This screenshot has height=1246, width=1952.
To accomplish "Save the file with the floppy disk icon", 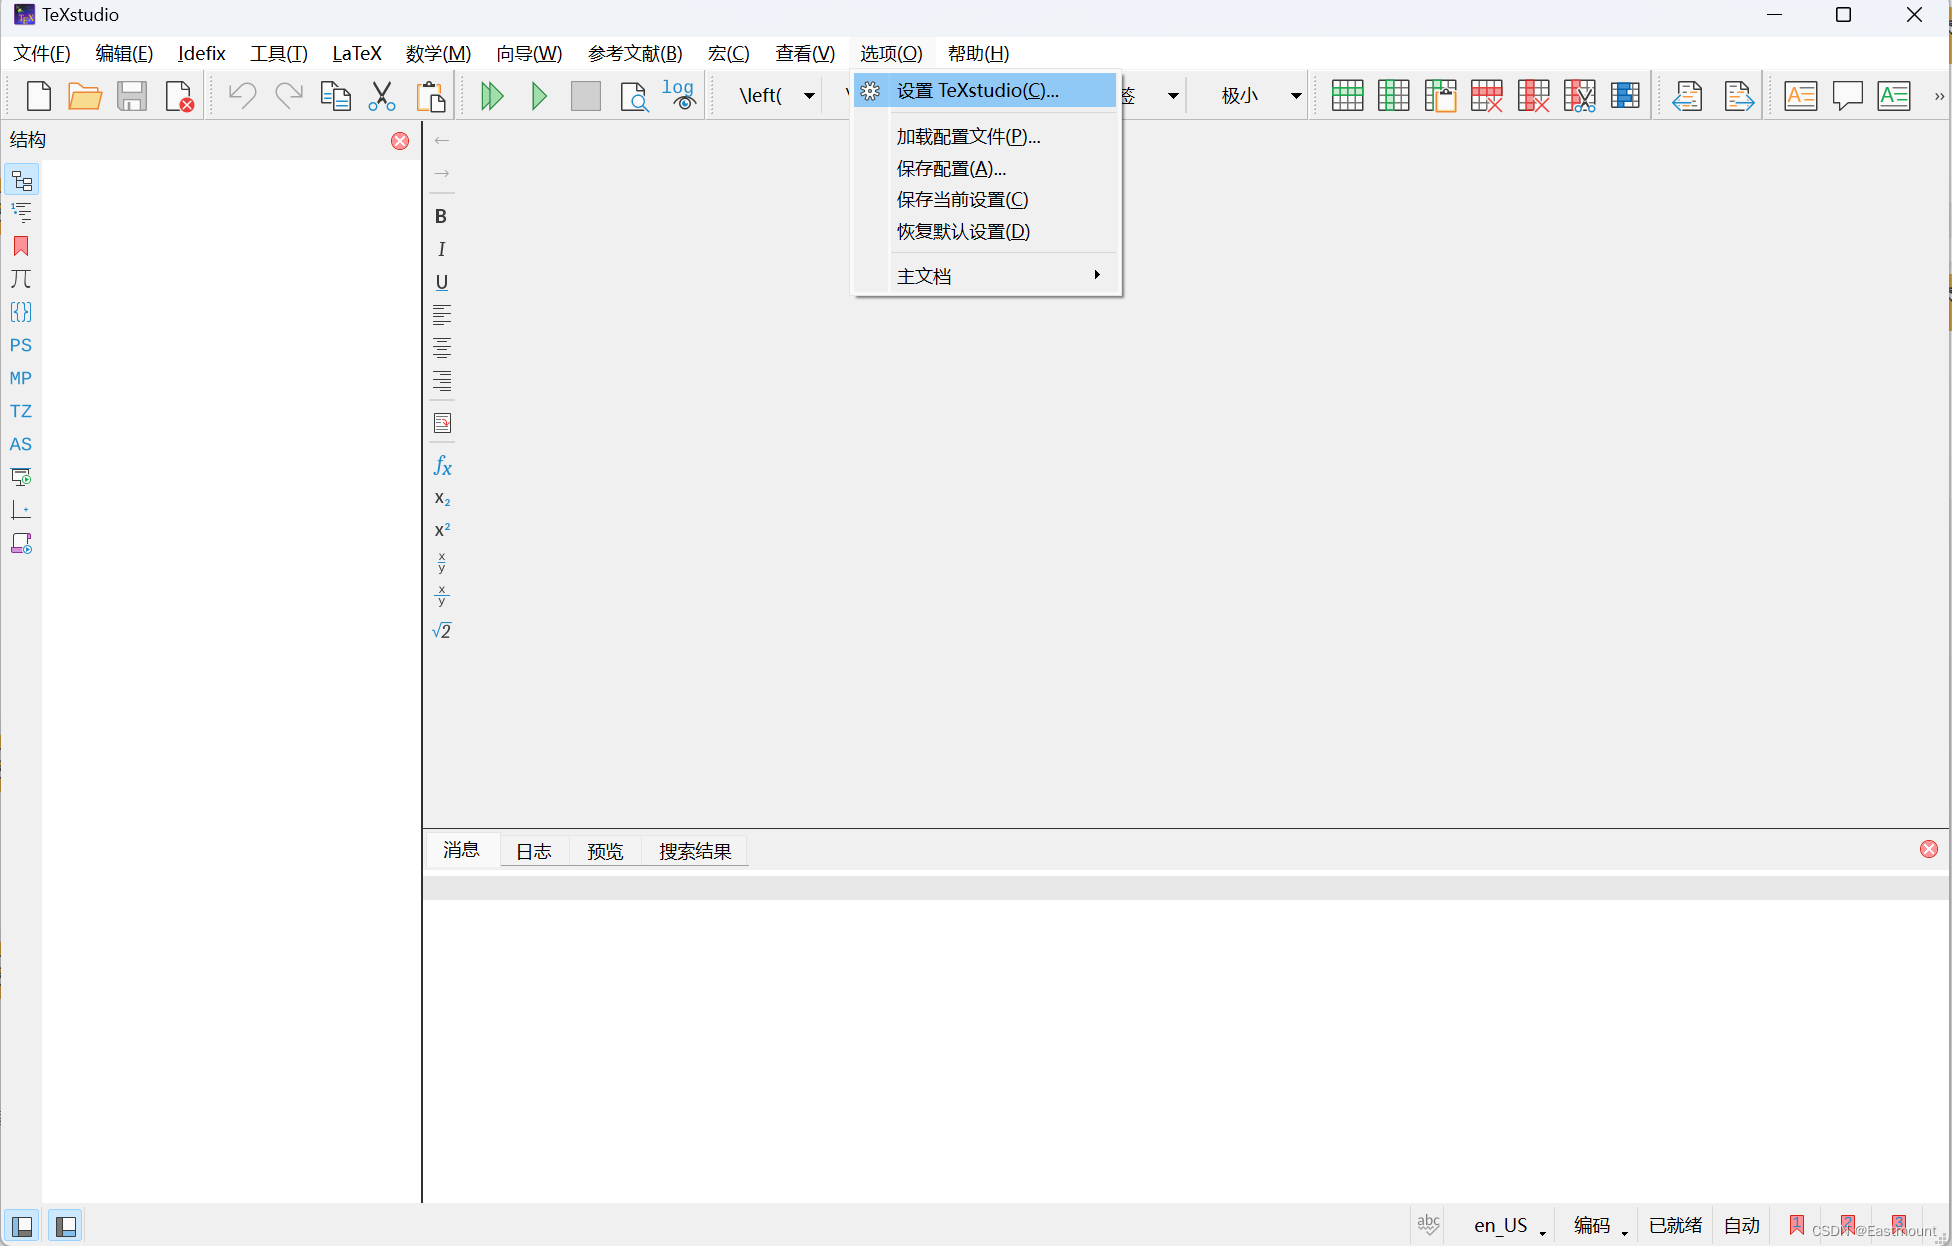I will [x=132, y=96].
